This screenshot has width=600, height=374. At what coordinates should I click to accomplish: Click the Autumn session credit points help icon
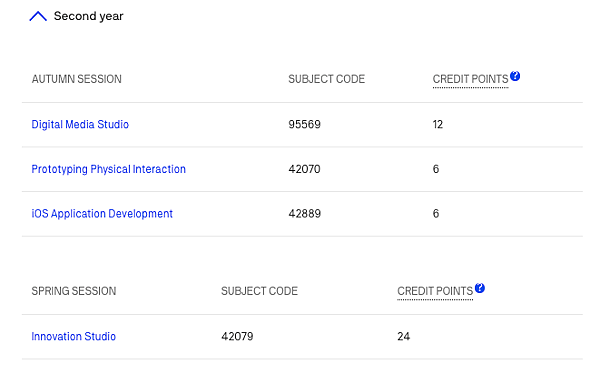click(x=515, y=76)
